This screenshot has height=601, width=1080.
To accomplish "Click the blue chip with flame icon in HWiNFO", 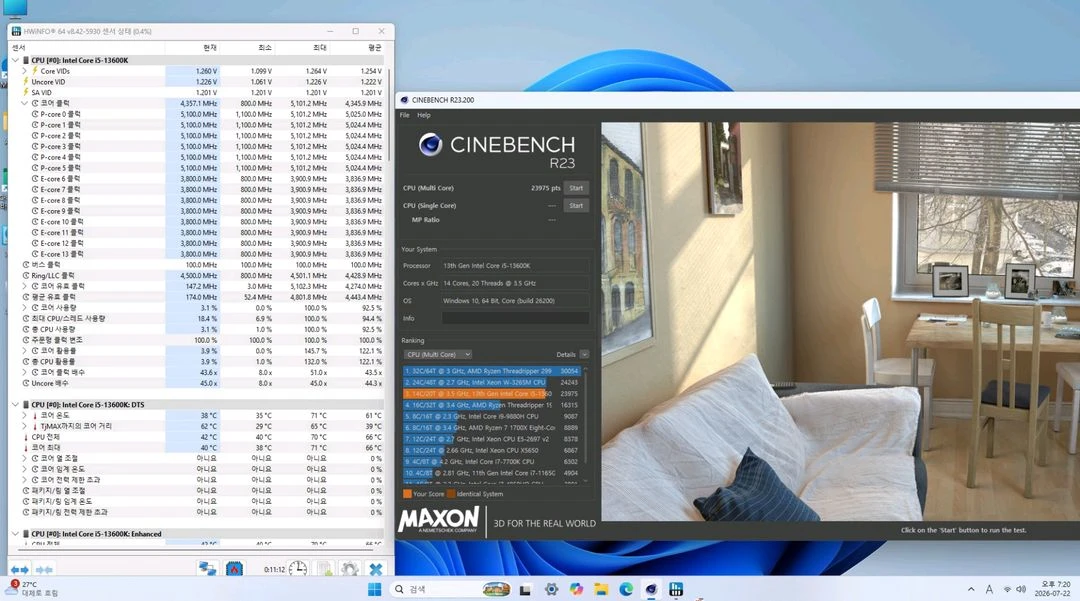I will (234, 569).
